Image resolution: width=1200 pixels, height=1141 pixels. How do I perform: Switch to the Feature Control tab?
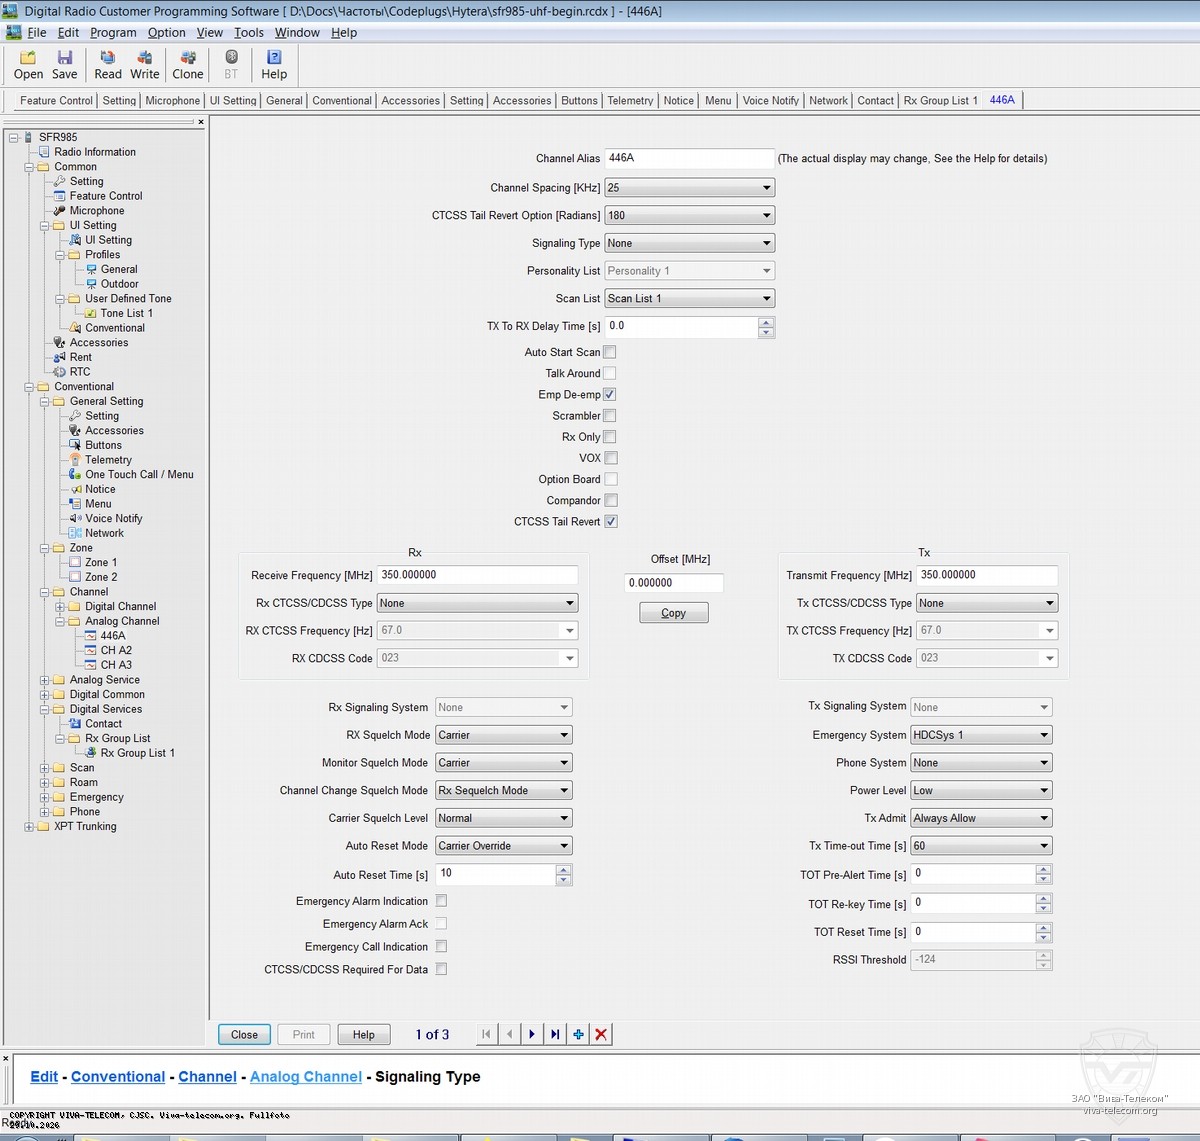click(56, 100)
